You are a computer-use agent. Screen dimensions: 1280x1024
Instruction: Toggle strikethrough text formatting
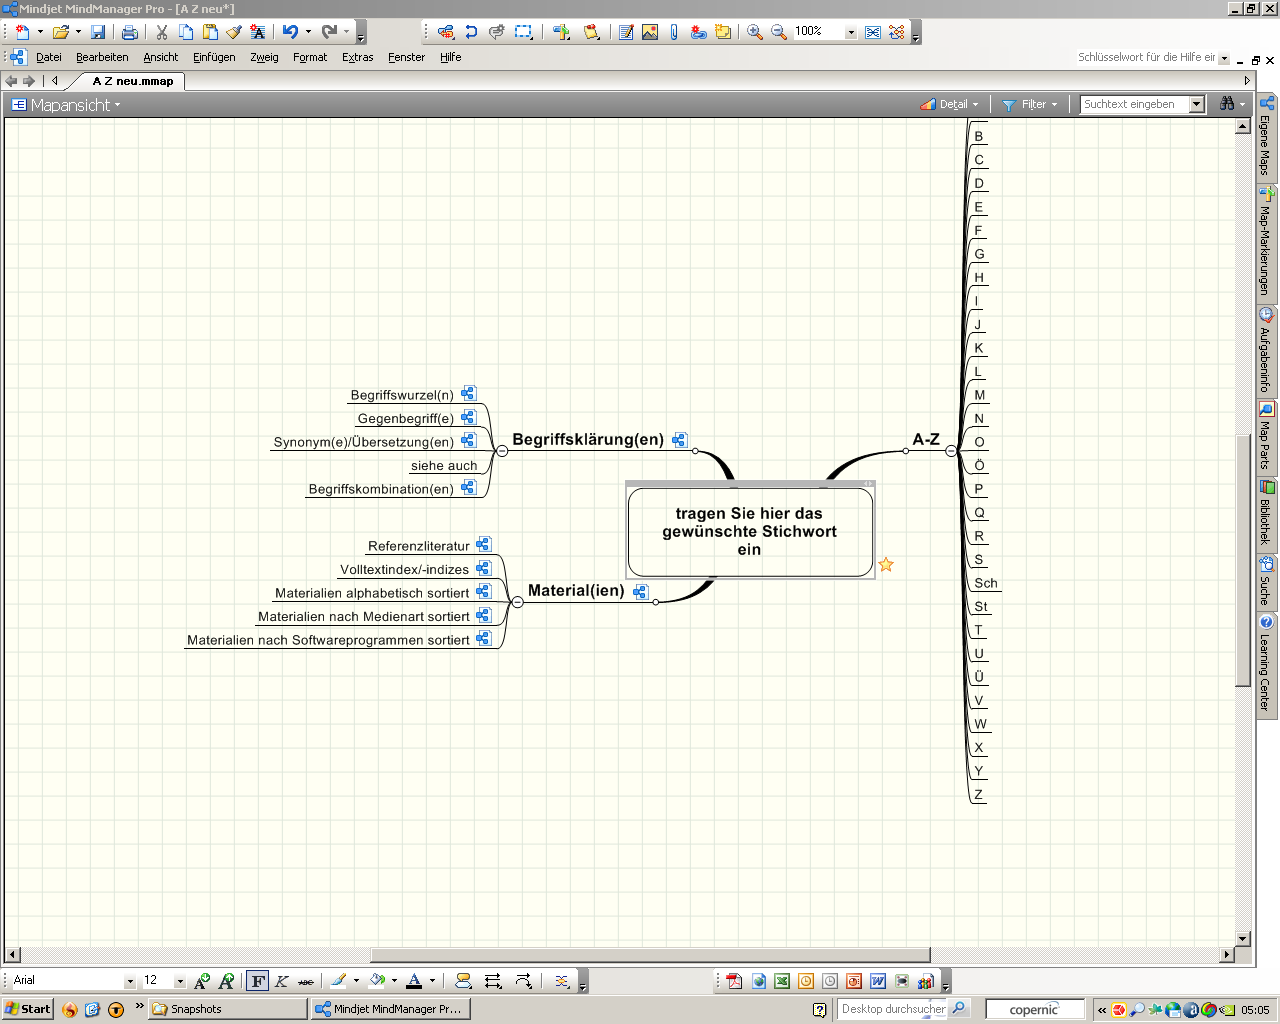(306, 981)
